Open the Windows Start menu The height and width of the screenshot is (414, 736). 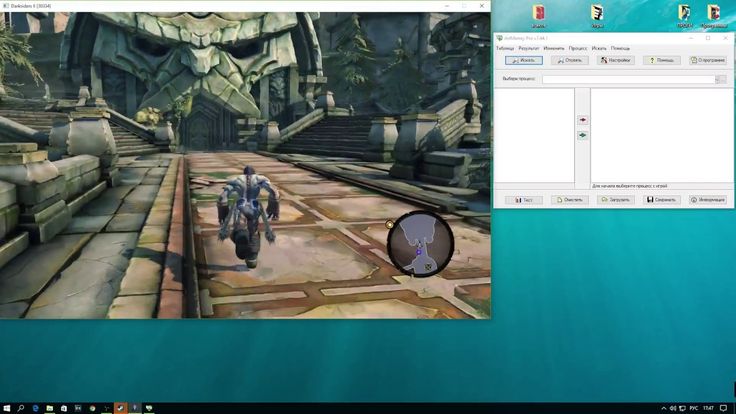[7, 408]
